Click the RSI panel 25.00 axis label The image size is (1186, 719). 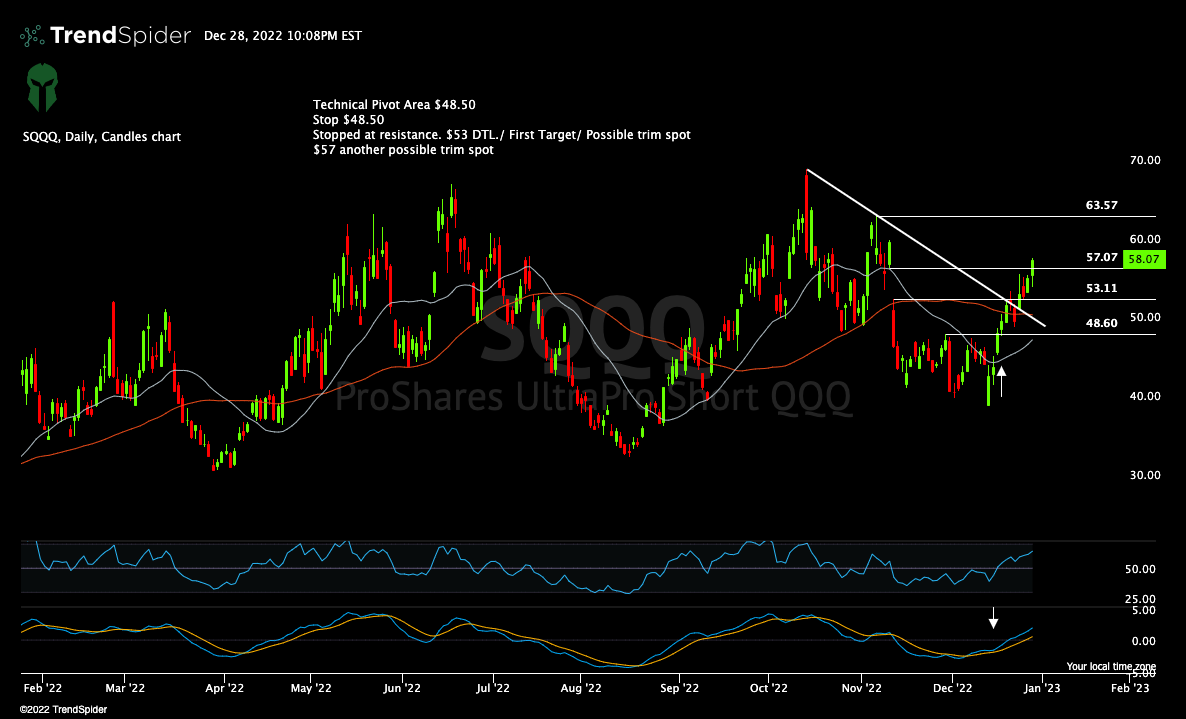1140,599
